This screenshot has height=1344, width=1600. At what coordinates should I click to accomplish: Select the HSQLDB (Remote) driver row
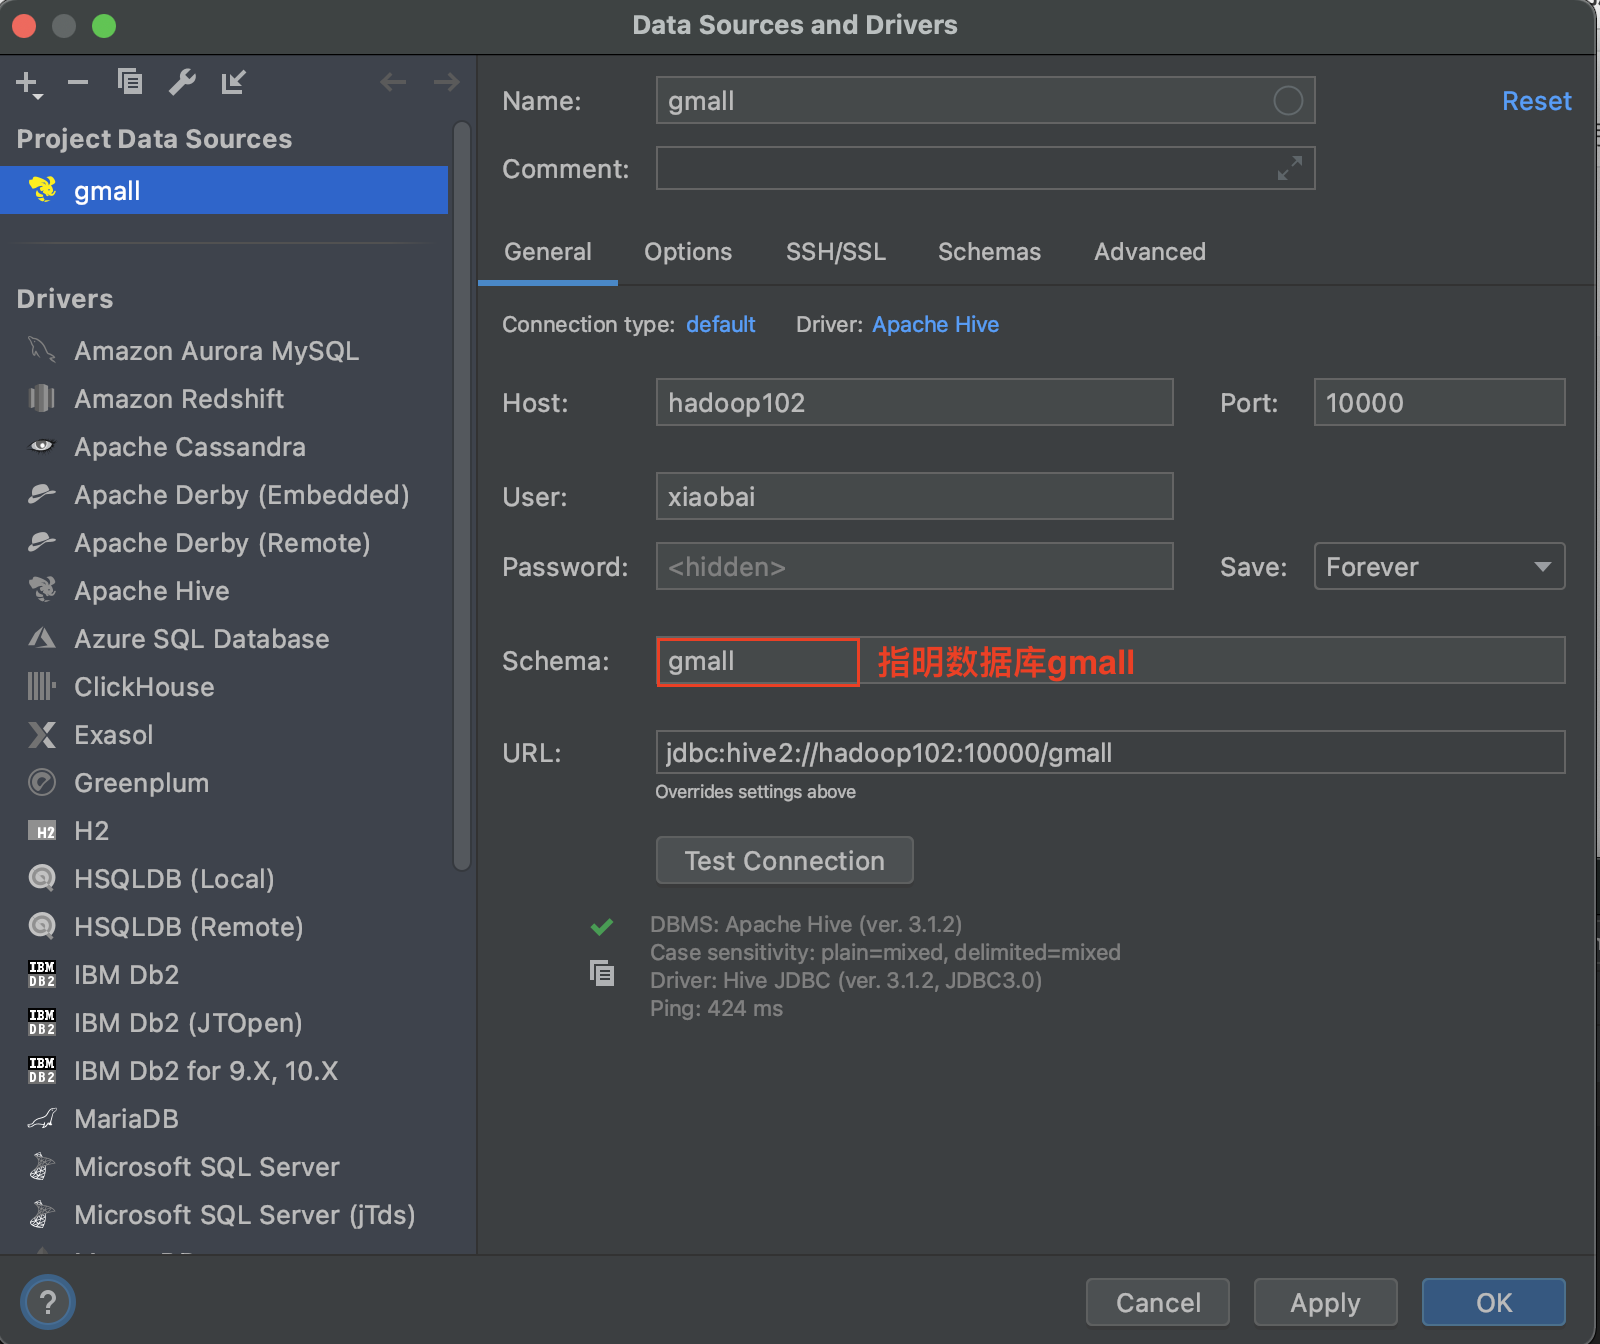(x=224, y=926)
